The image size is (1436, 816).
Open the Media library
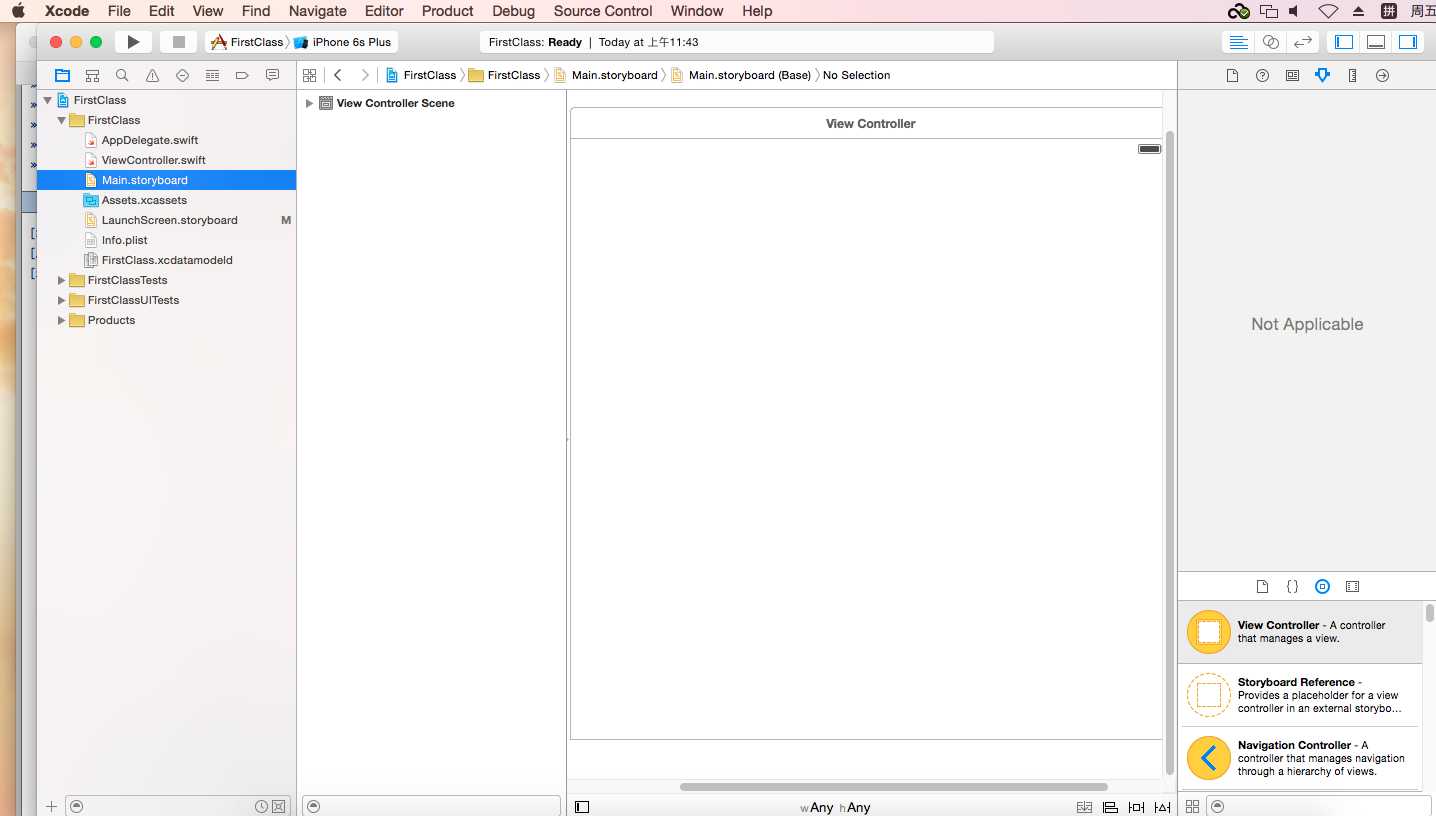[1352, 587]
